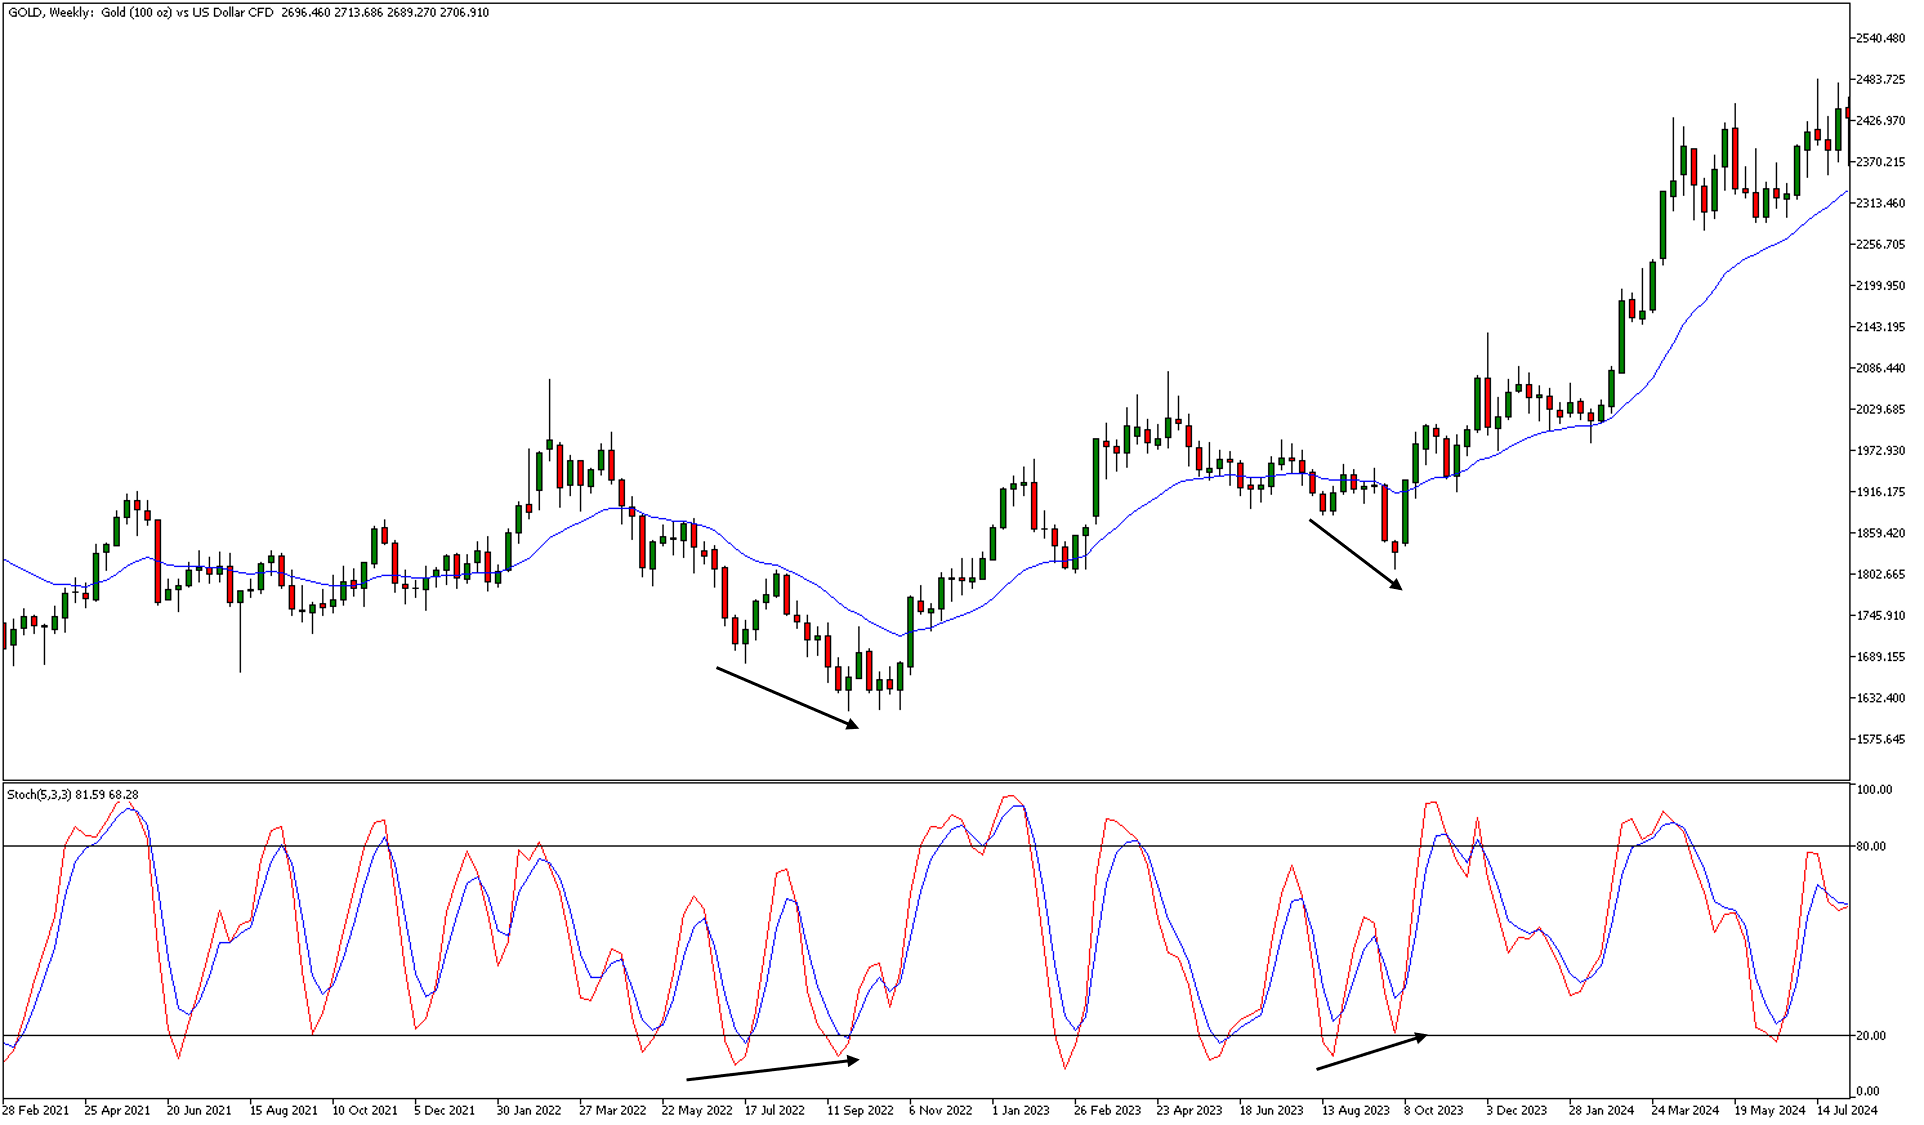Click the 24 Mar 2024 time axis label
Viewport: 1924px width, 1125px height.
pyautogui.click(x=1685, y=1110)
